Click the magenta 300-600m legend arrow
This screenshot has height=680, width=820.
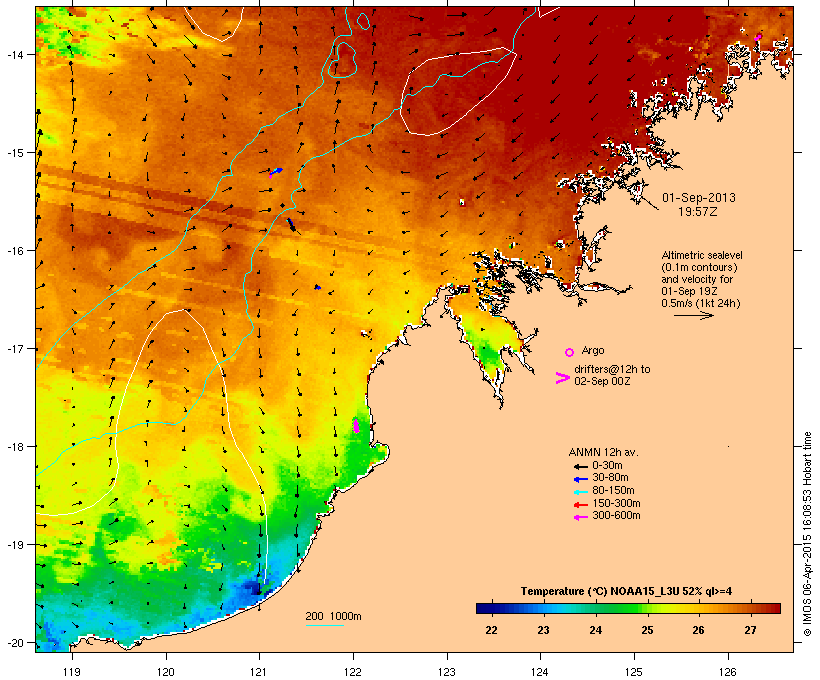click(x=580, y=517)
